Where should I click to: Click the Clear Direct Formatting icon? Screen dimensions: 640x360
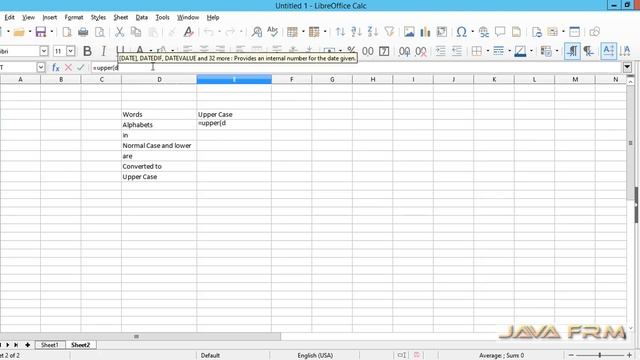(188, 32)
